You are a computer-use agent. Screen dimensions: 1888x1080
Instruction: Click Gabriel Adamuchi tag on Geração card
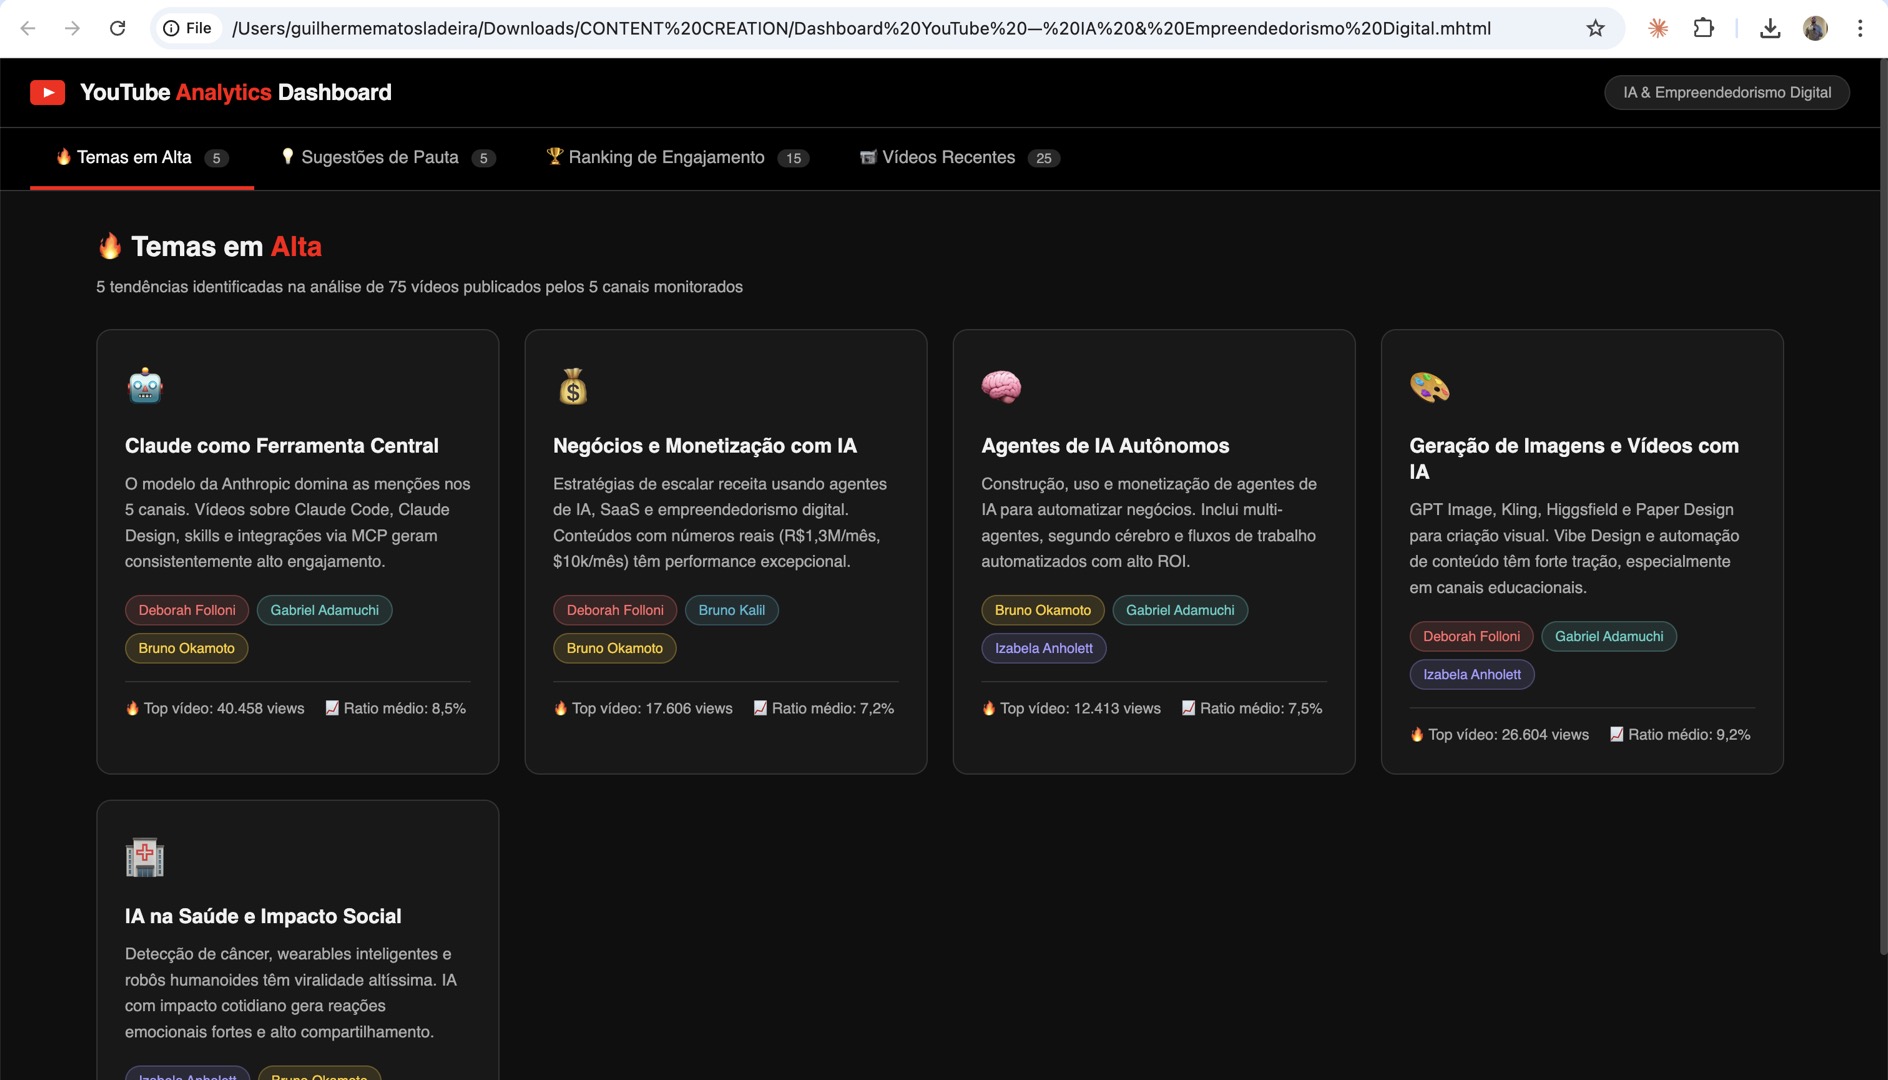[x=1609, y=636]
